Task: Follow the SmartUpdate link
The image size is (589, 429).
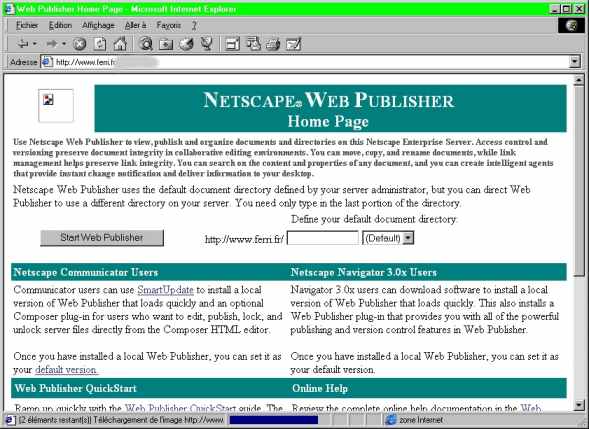Action: pos(165,290)
